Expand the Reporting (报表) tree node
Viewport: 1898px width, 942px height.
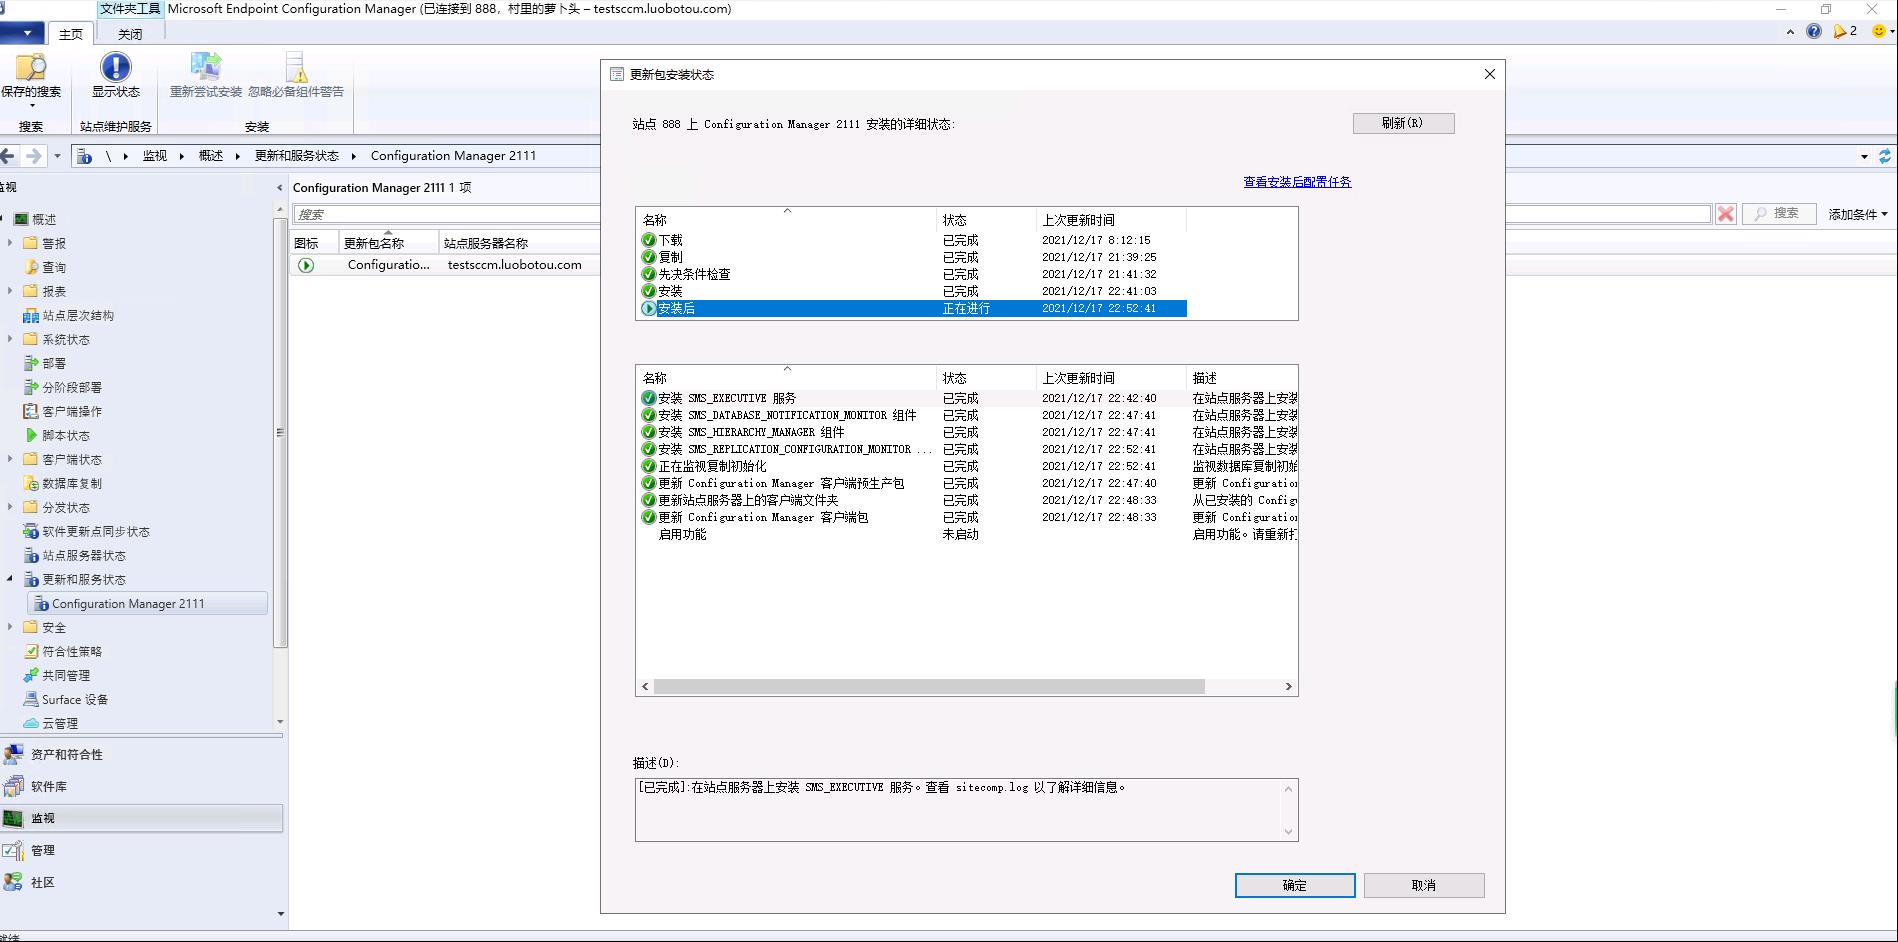(x=10, y=291)
